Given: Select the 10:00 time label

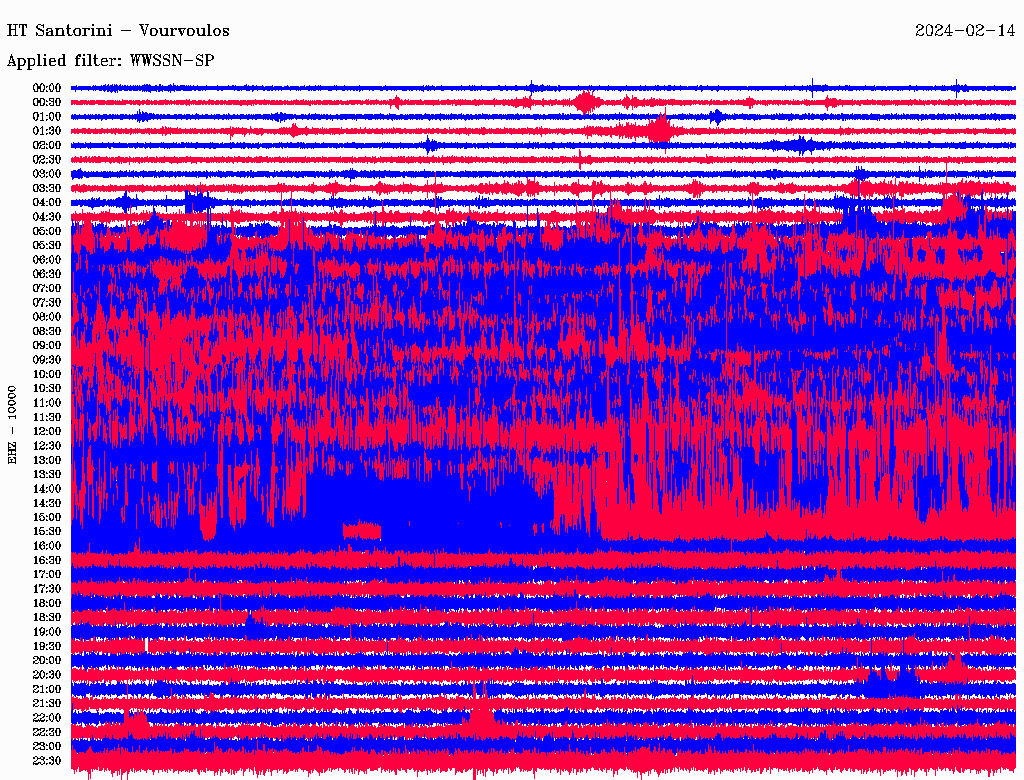Looking at the screenshot, I should click(47, 374).
